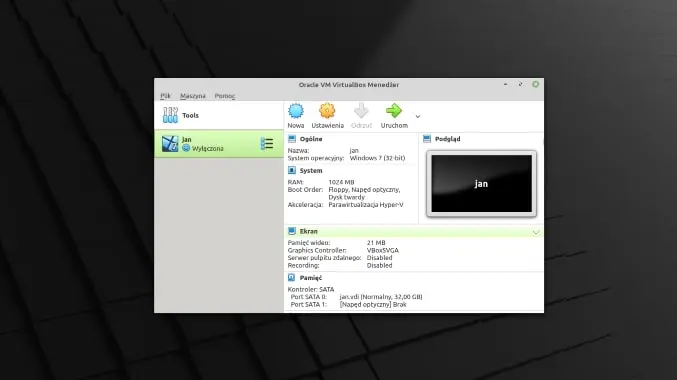Select the jan virtual machine entry

pos(219,144)
